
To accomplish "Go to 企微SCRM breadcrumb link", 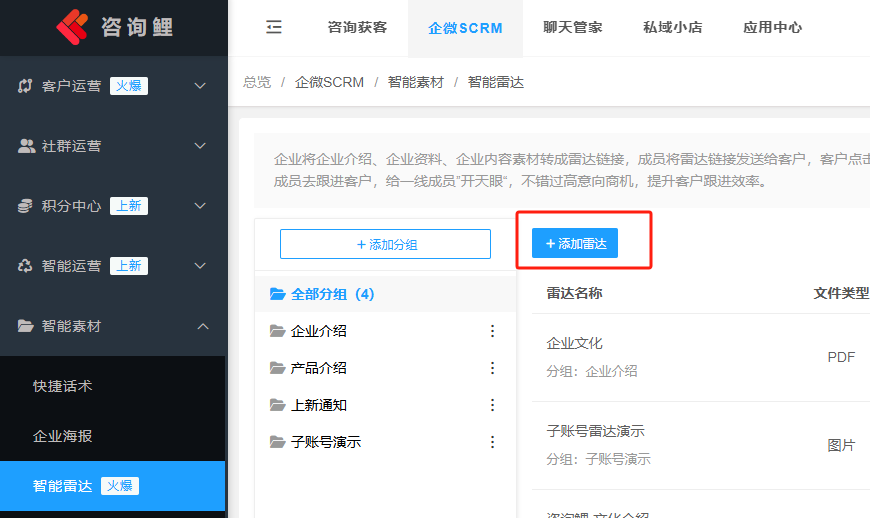I will pyautogui.click(x=330, y=82).
